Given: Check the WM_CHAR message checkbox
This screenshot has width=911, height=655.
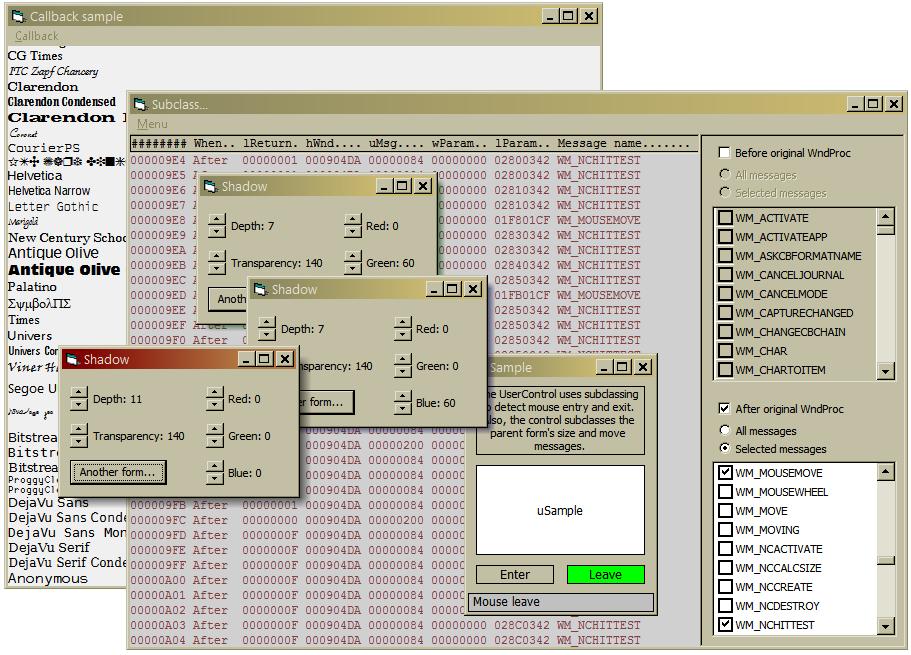Looking at the screenshot, I should pos(726,351).
